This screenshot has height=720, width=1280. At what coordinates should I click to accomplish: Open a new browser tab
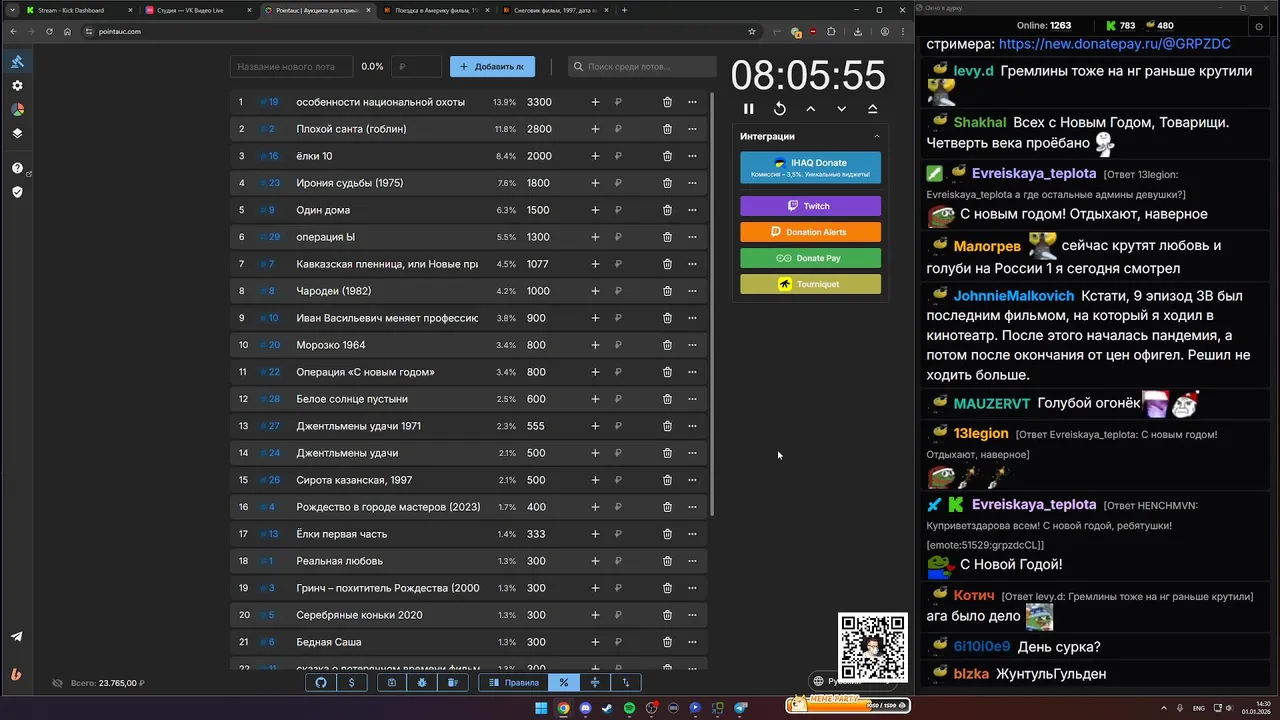[625, 10]
